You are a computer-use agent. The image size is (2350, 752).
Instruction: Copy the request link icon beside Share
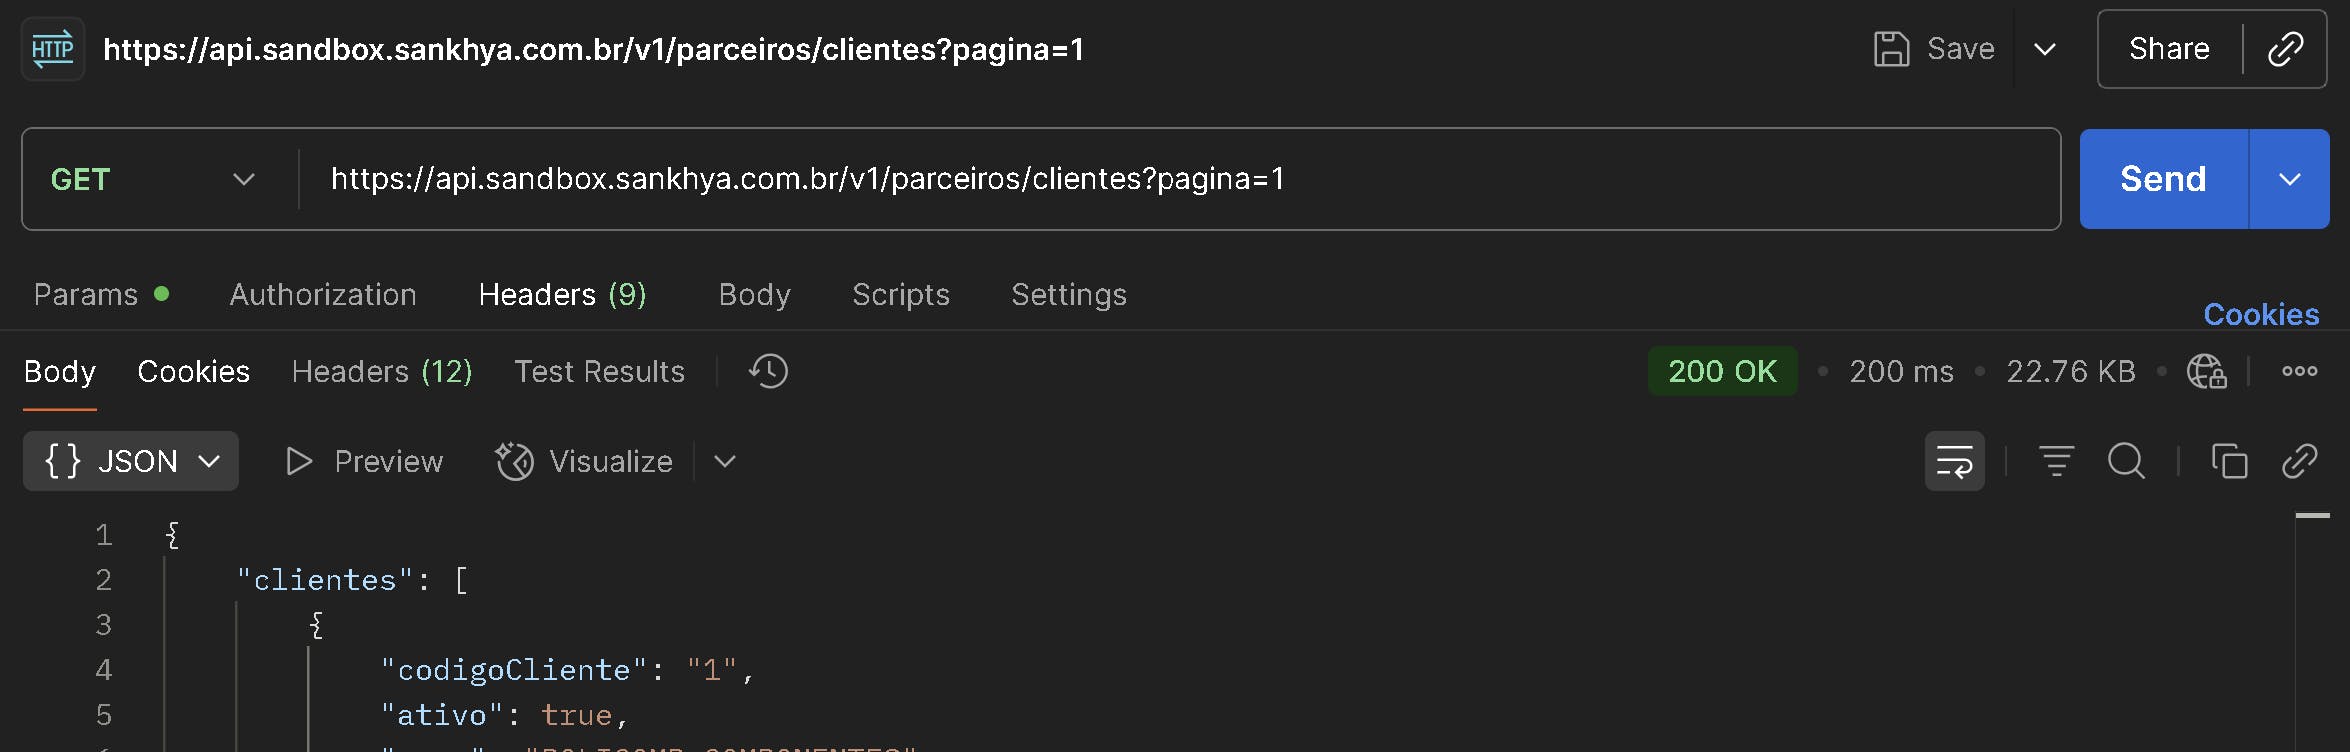coord(2285,49)
